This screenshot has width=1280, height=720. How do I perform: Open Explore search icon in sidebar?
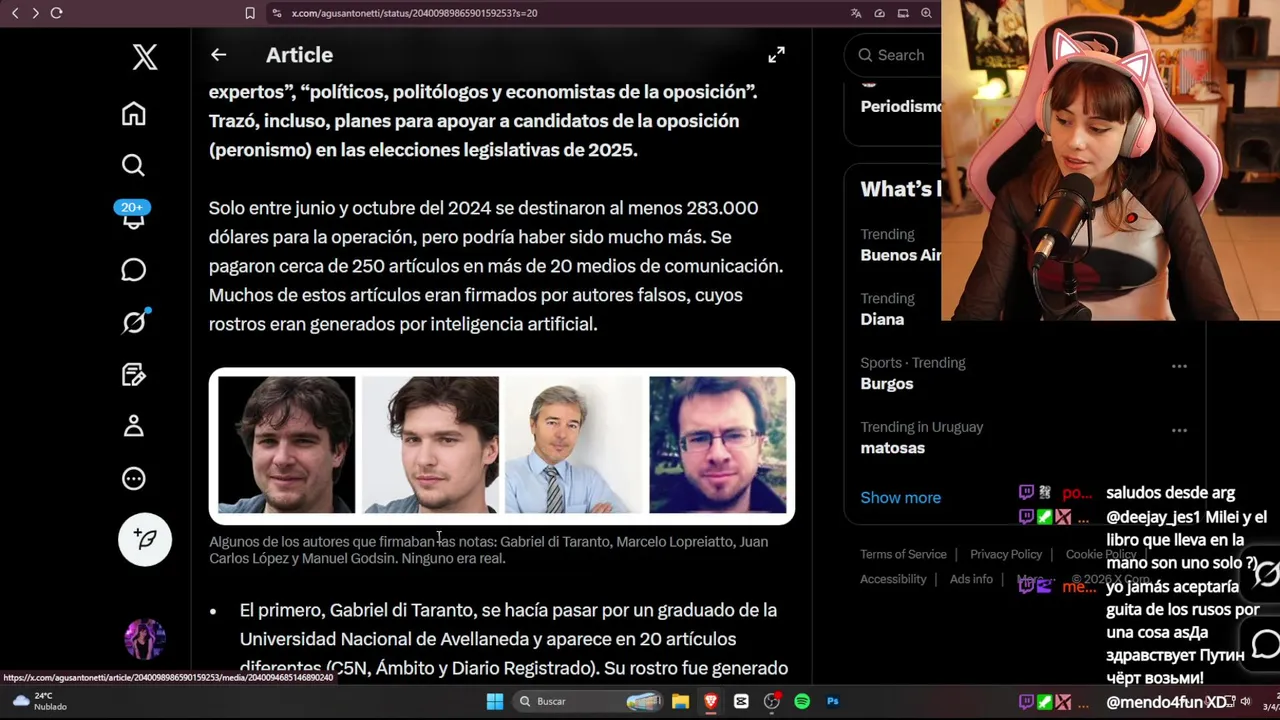click(x=133, y=165)
